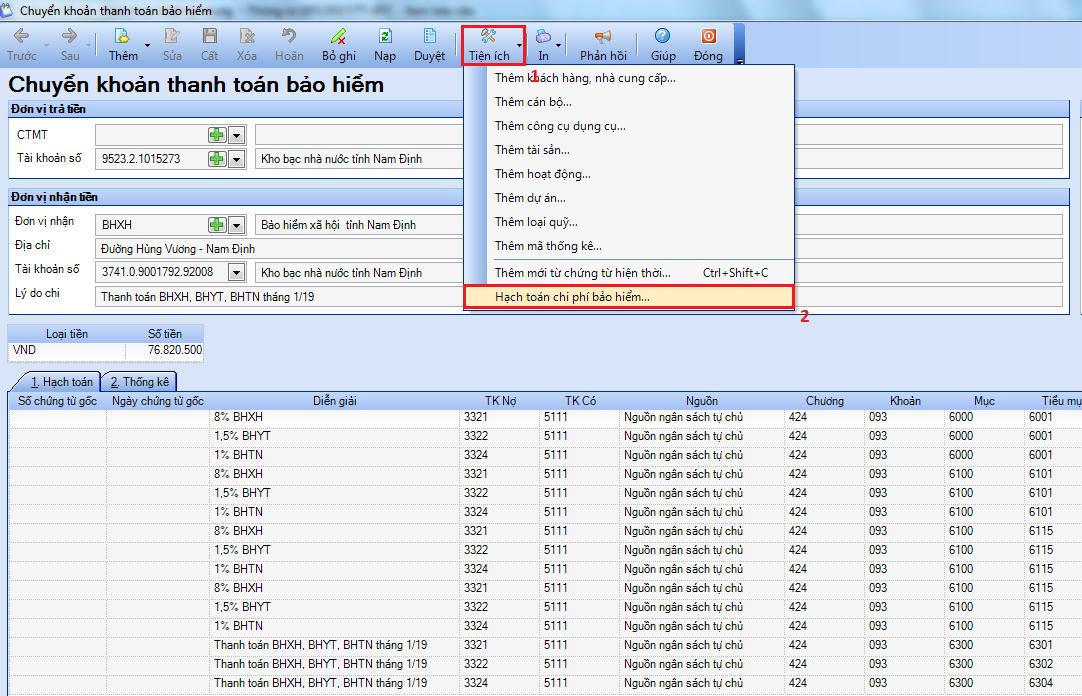Click the Hoãn undo toolbar icon
This screenshot has width=1082, height=696.
pos(288,36)
